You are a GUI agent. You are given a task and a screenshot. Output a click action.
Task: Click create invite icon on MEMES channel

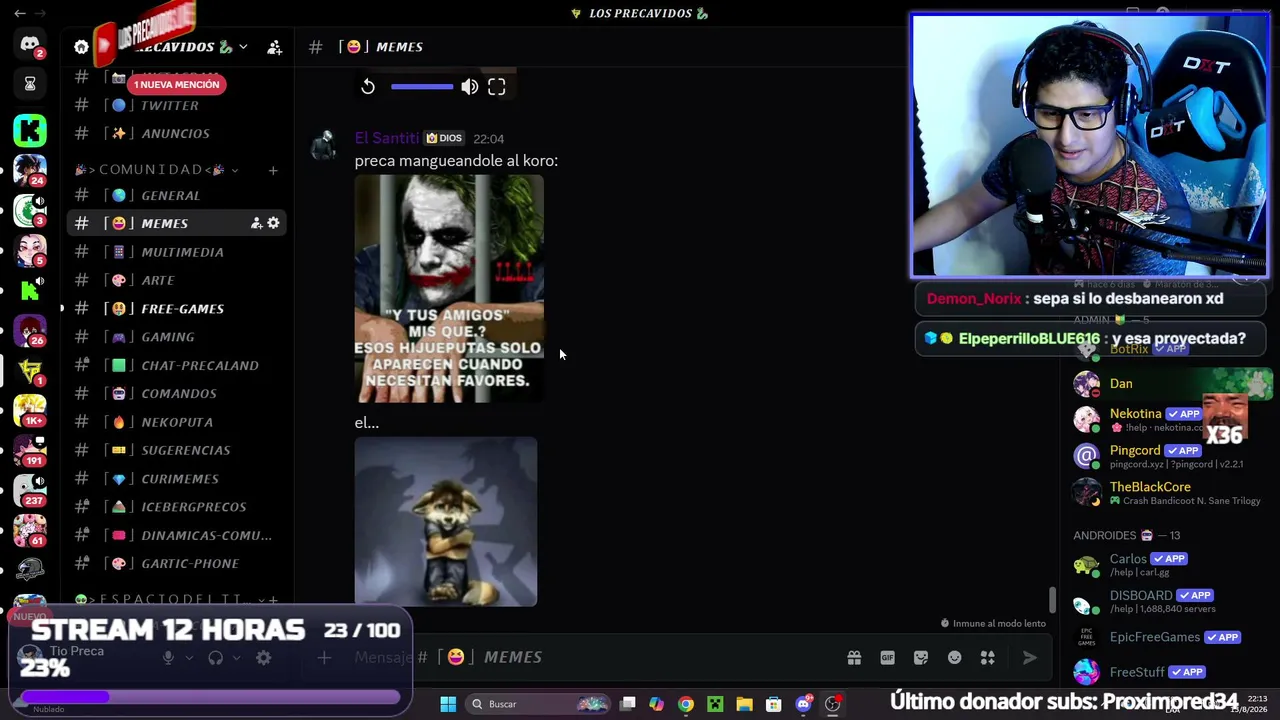[x=256, y=223]
